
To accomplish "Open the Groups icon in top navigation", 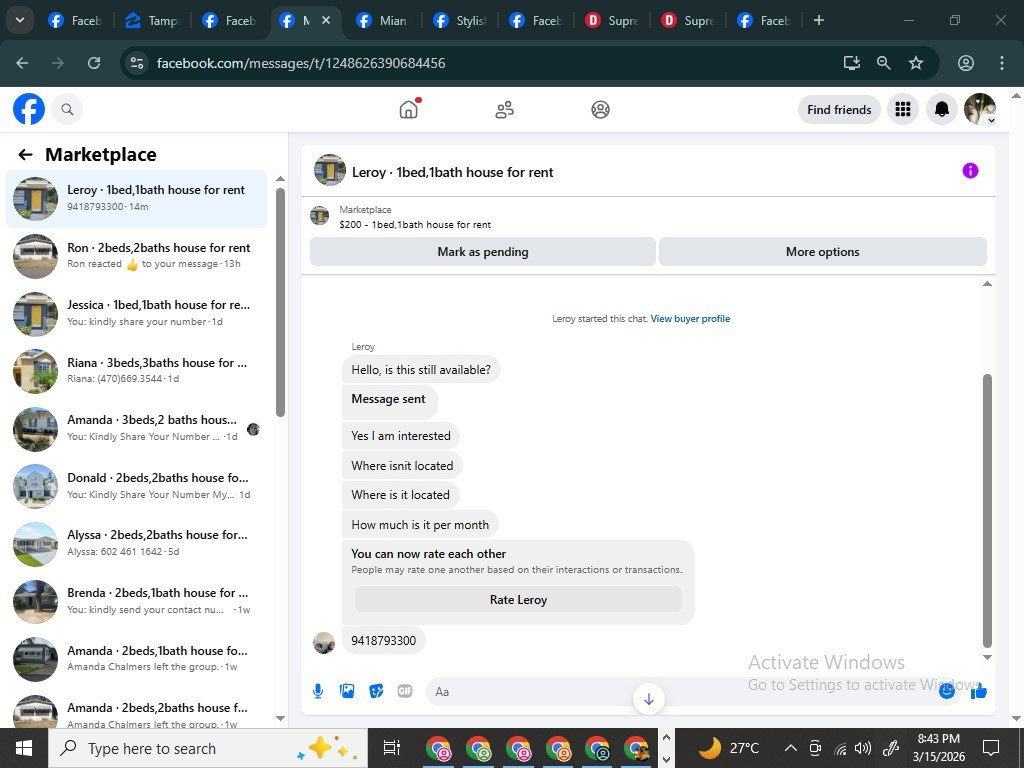I will point(600,109).
